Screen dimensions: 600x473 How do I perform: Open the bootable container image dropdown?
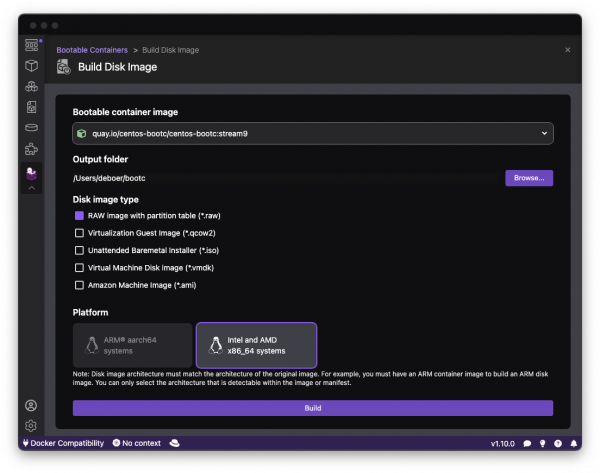[x=313, y=134]
